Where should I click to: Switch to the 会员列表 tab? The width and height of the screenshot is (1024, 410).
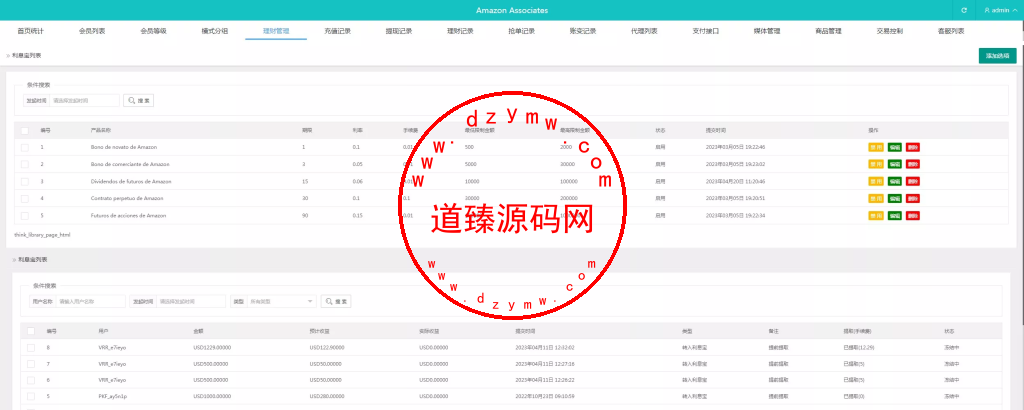coord(92,31)
